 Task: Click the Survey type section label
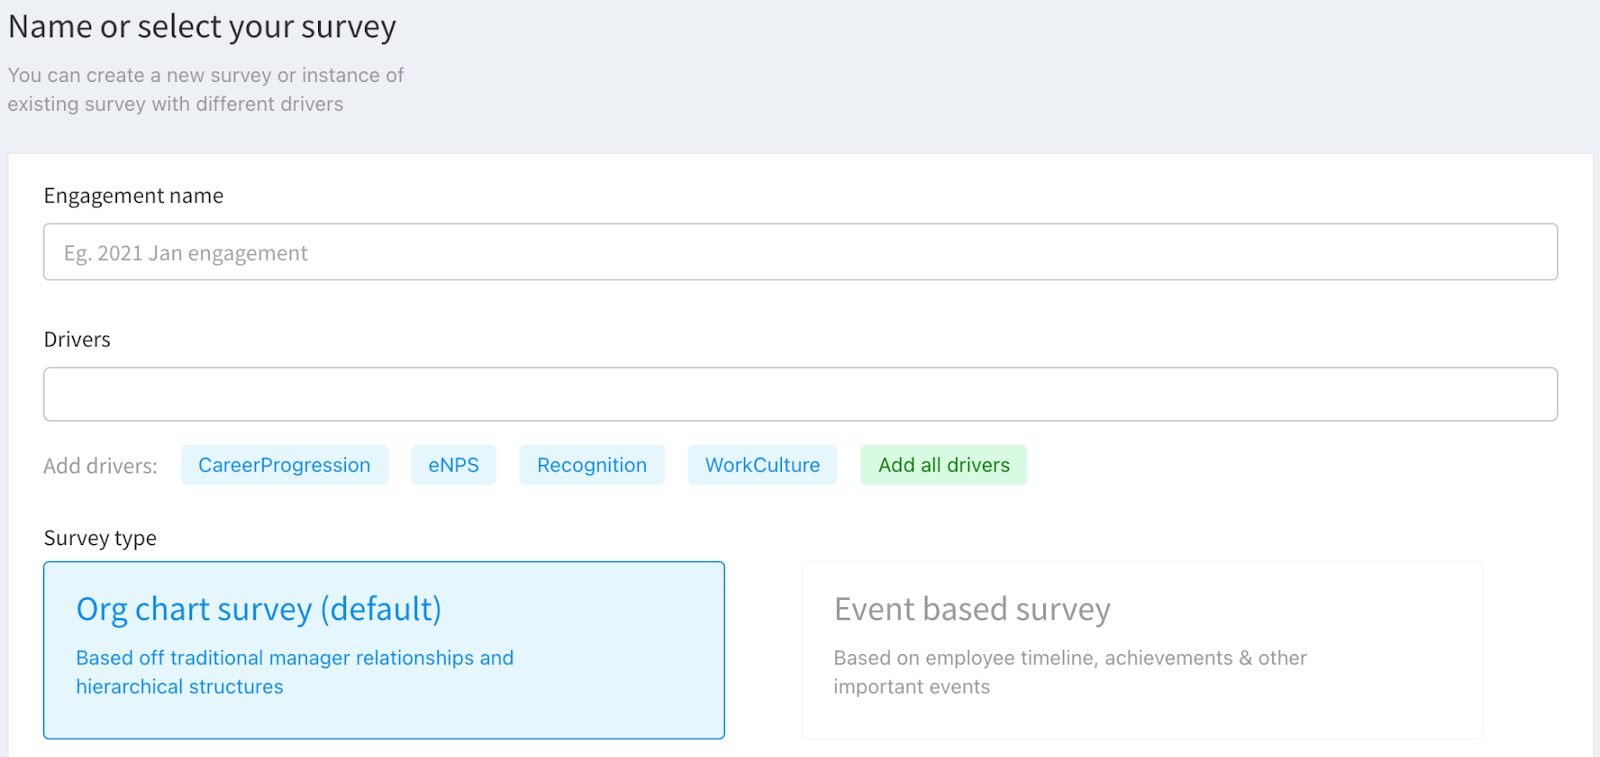tap(100, 538)
